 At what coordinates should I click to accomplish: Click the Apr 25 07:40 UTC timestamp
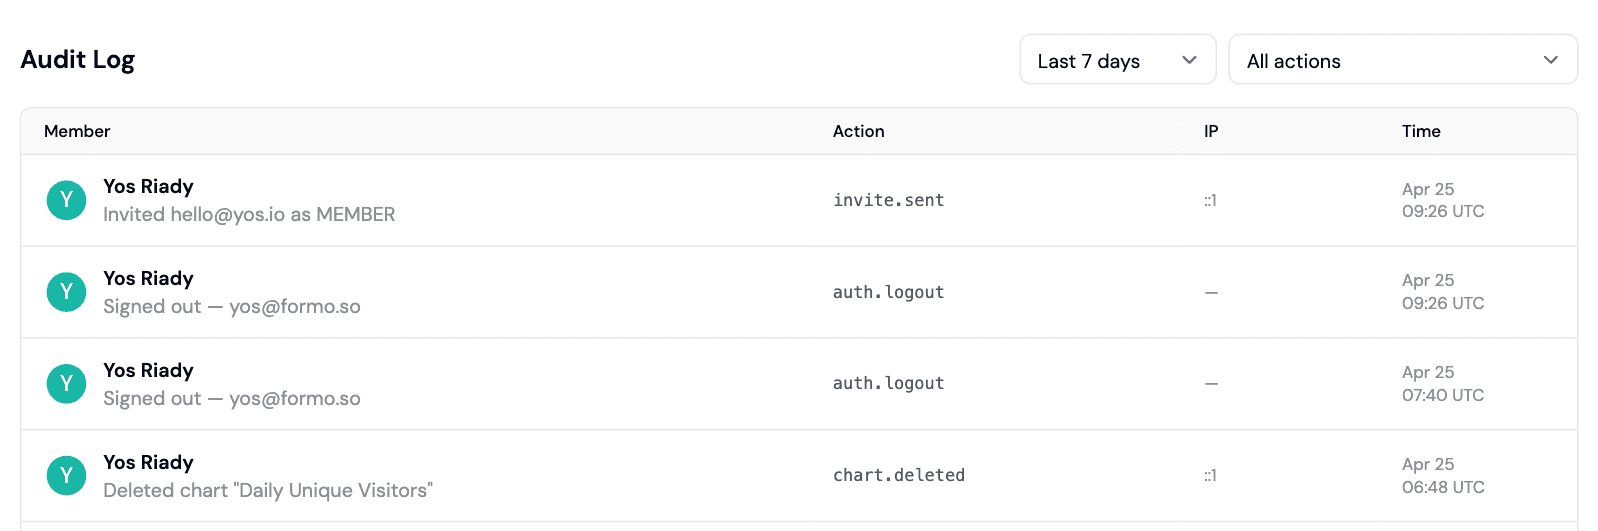1442,384
